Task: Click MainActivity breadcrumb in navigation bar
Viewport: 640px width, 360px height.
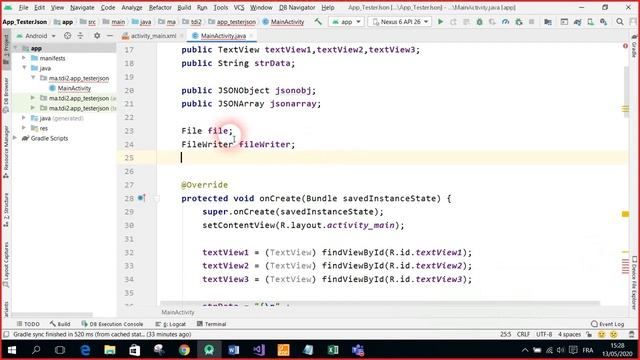Action: (x=283, y=22)
